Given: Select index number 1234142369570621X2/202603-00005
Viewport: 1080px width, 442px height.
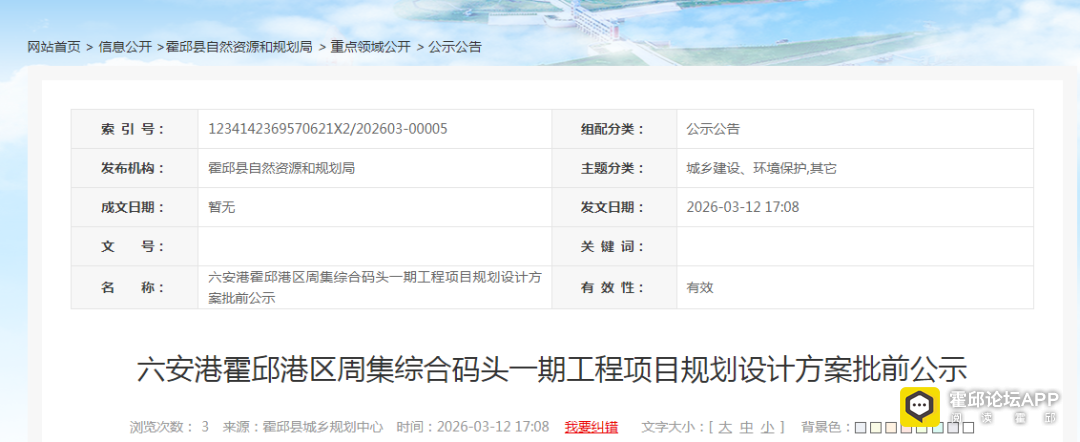Looking at the screenshot, I should pyautogui.click(x=328, y=129).
